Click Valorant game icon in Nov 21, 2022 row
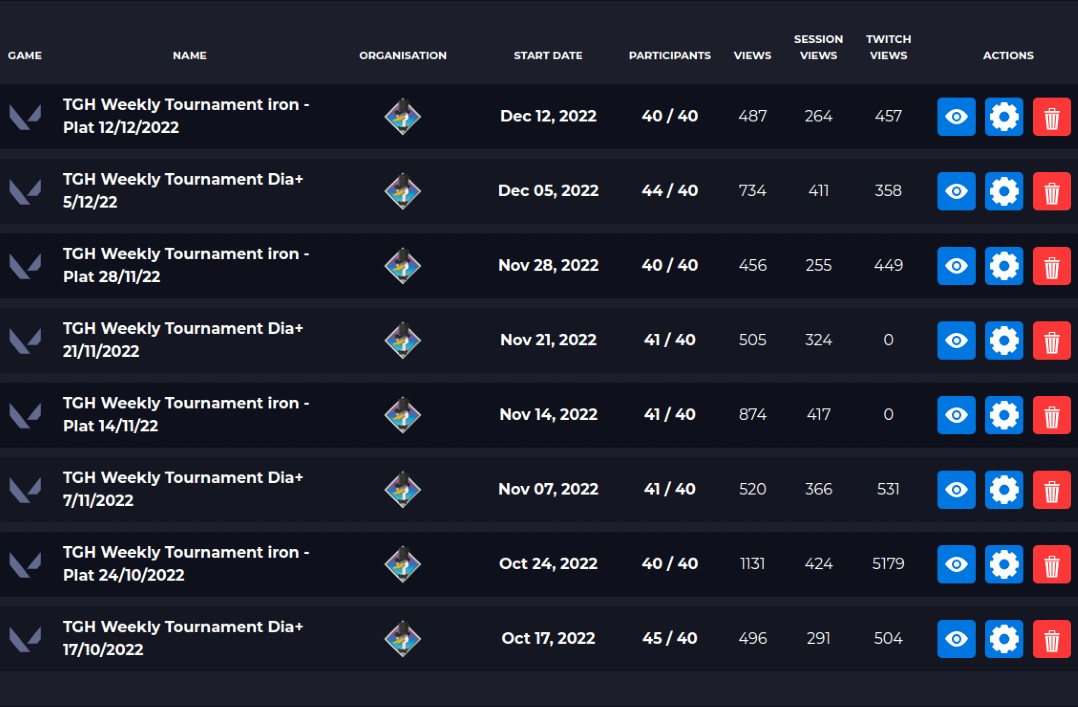 pos(25,340)
